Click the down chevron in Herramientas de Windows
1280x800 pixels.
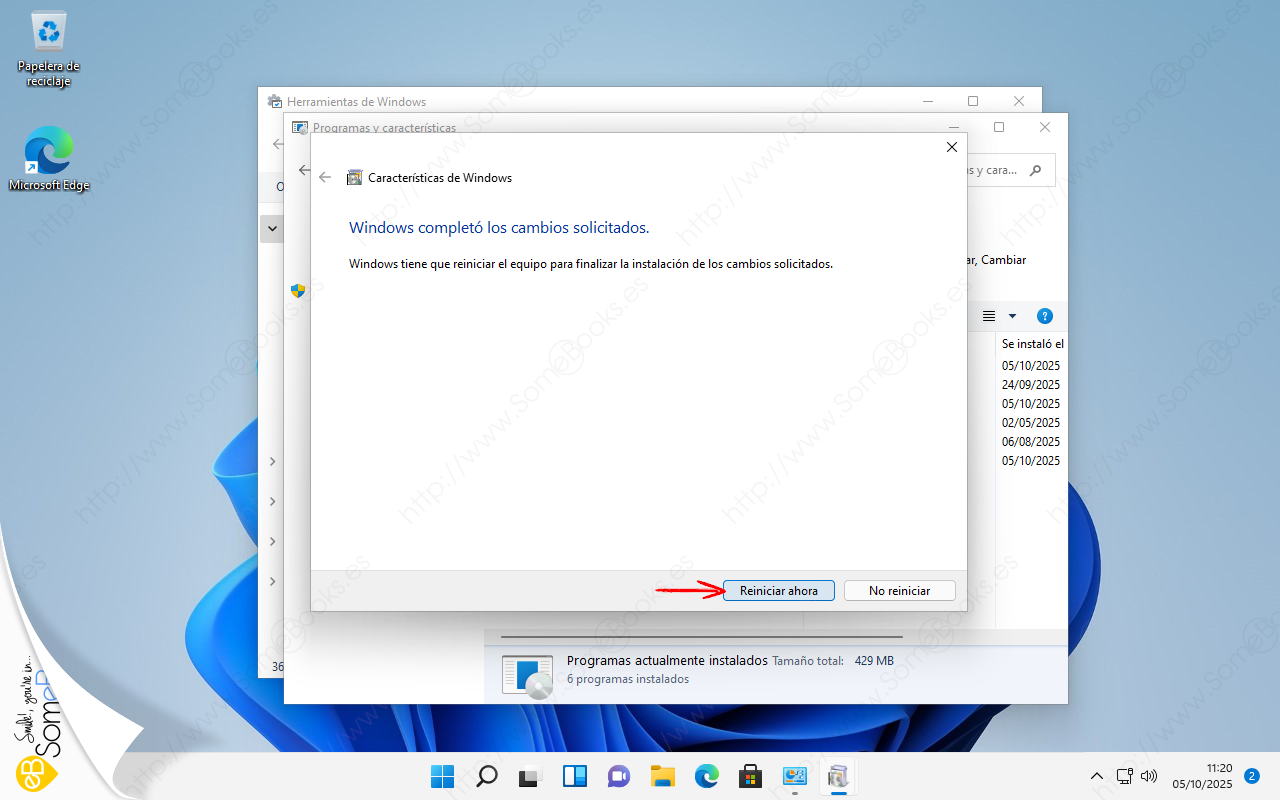click(x=272, y=229)
